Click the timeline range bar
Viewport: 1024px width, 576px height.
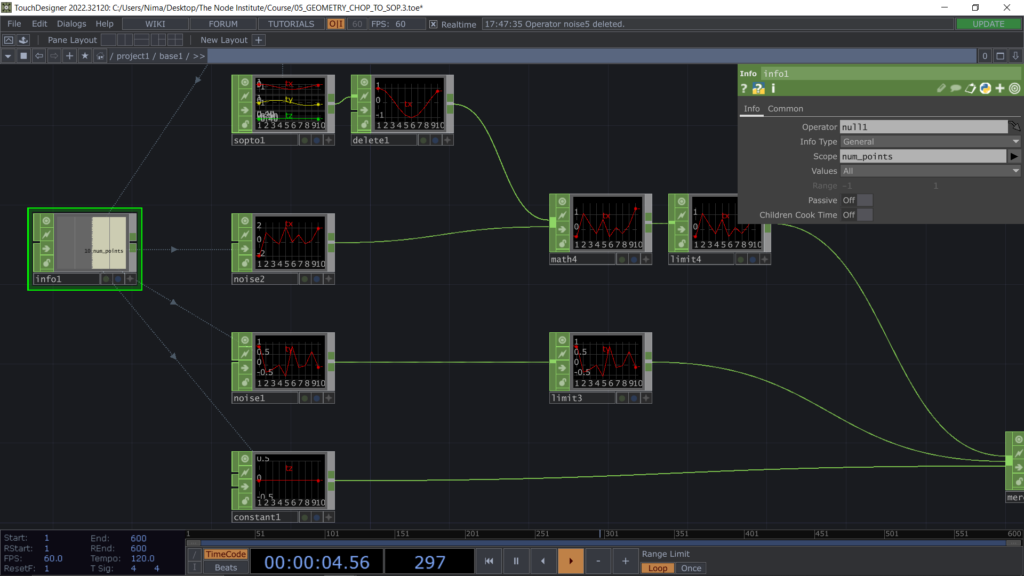pyautogui.click(x=603, y=543)
